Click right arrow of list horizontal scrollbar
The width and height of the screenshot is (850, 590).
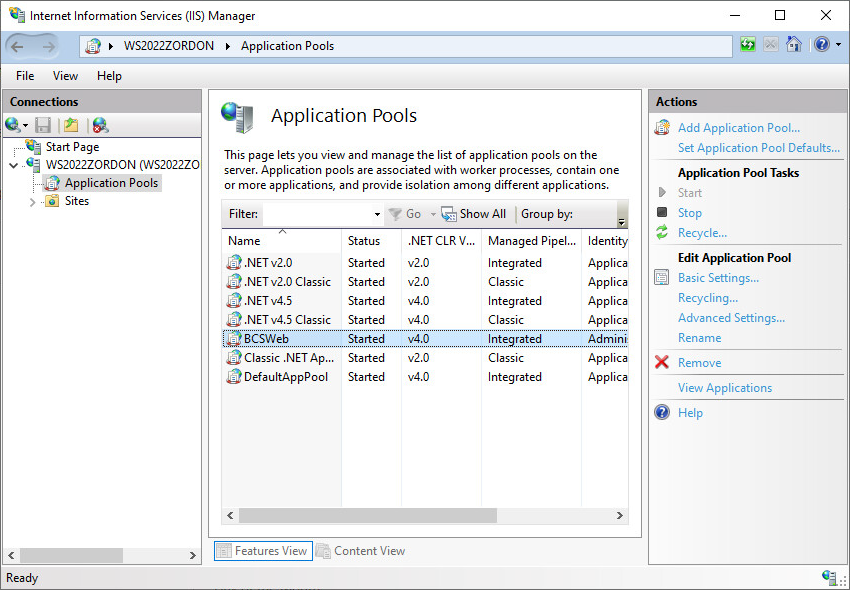click(620, 516)
